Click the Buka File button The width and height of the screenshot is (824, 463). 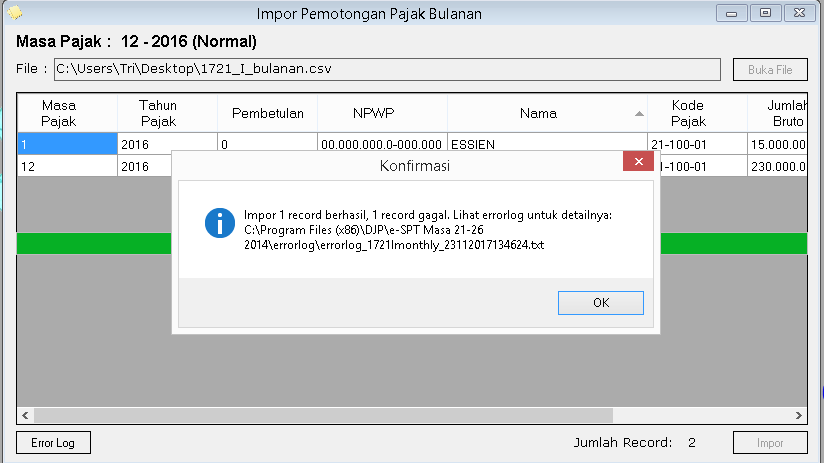[x=770, y=69]
